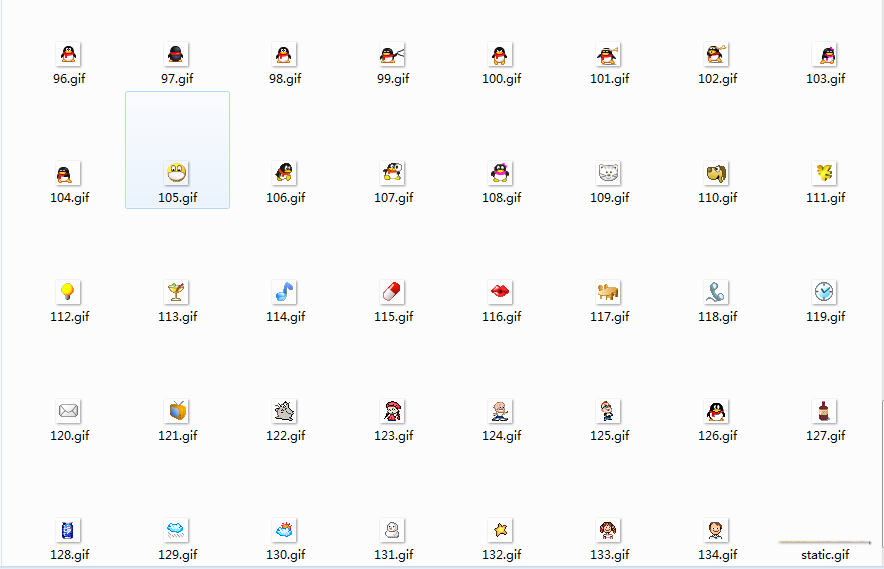
Task: Click the 100.gif file name text
Action: click(501, 79)
